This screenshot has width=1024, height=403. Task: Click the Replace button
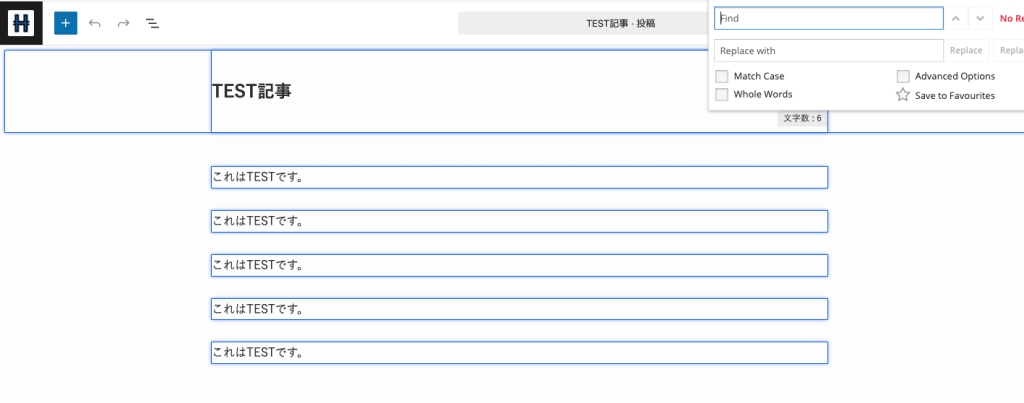click(x=966, y=50)
